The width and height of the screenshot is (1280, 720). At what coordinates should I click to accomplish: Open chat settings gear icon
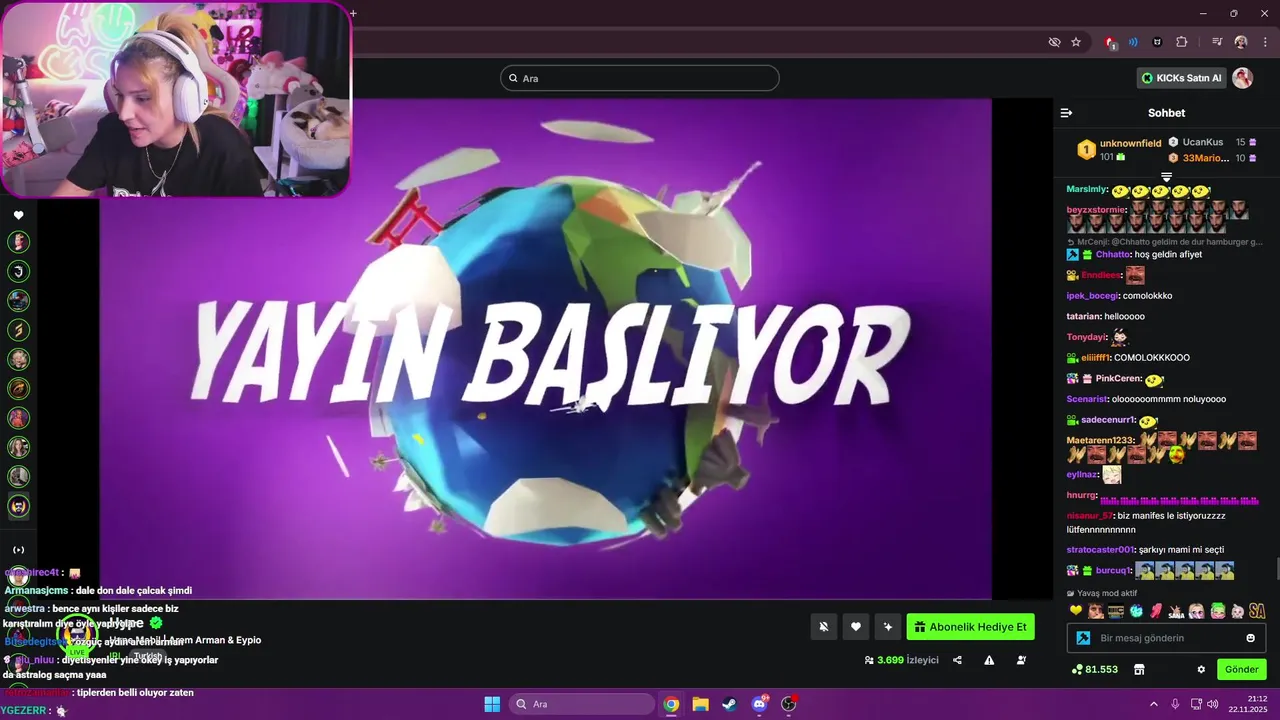1201,669
